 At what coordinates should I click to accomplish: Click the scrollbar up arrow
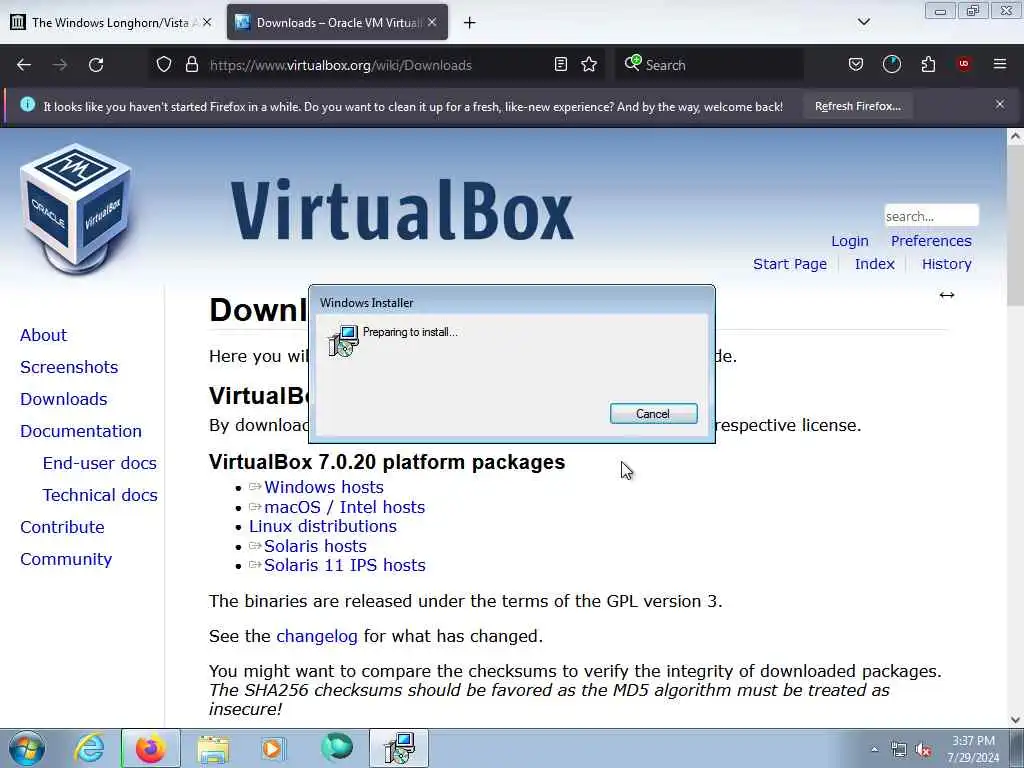(1016, 136)
